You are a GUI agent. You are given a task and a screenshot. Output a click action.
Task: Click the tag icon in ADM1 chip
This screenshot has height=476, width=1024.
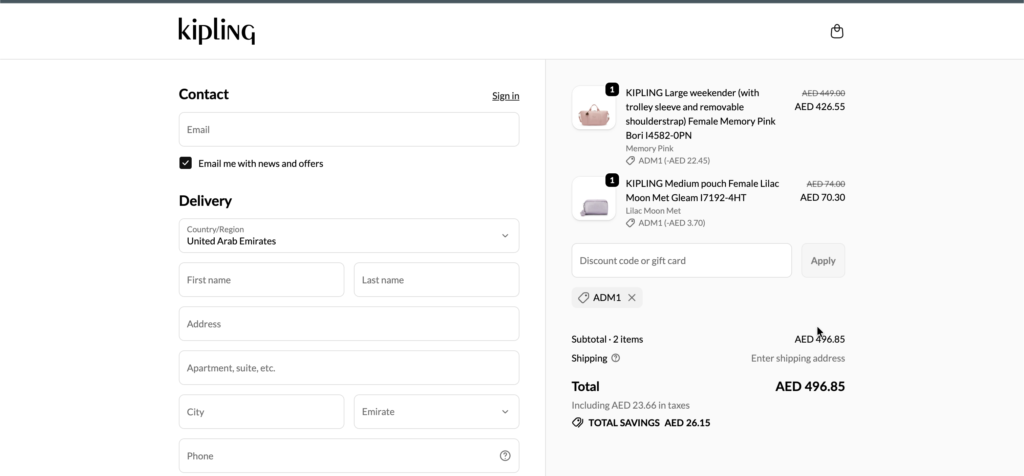[583, 298]
